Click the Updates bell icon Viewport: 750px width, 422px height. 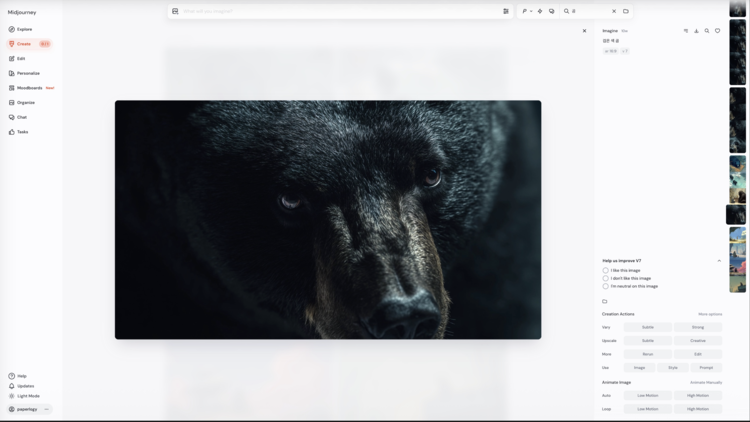11,386
